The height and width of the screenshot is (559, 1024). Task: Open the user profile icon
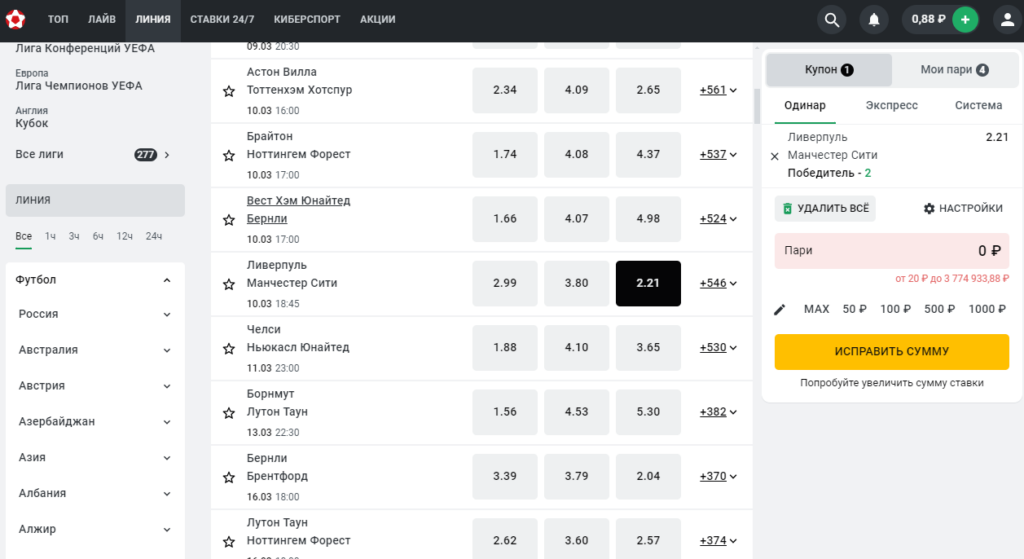pyautogui.click(x=1007, y=20)
